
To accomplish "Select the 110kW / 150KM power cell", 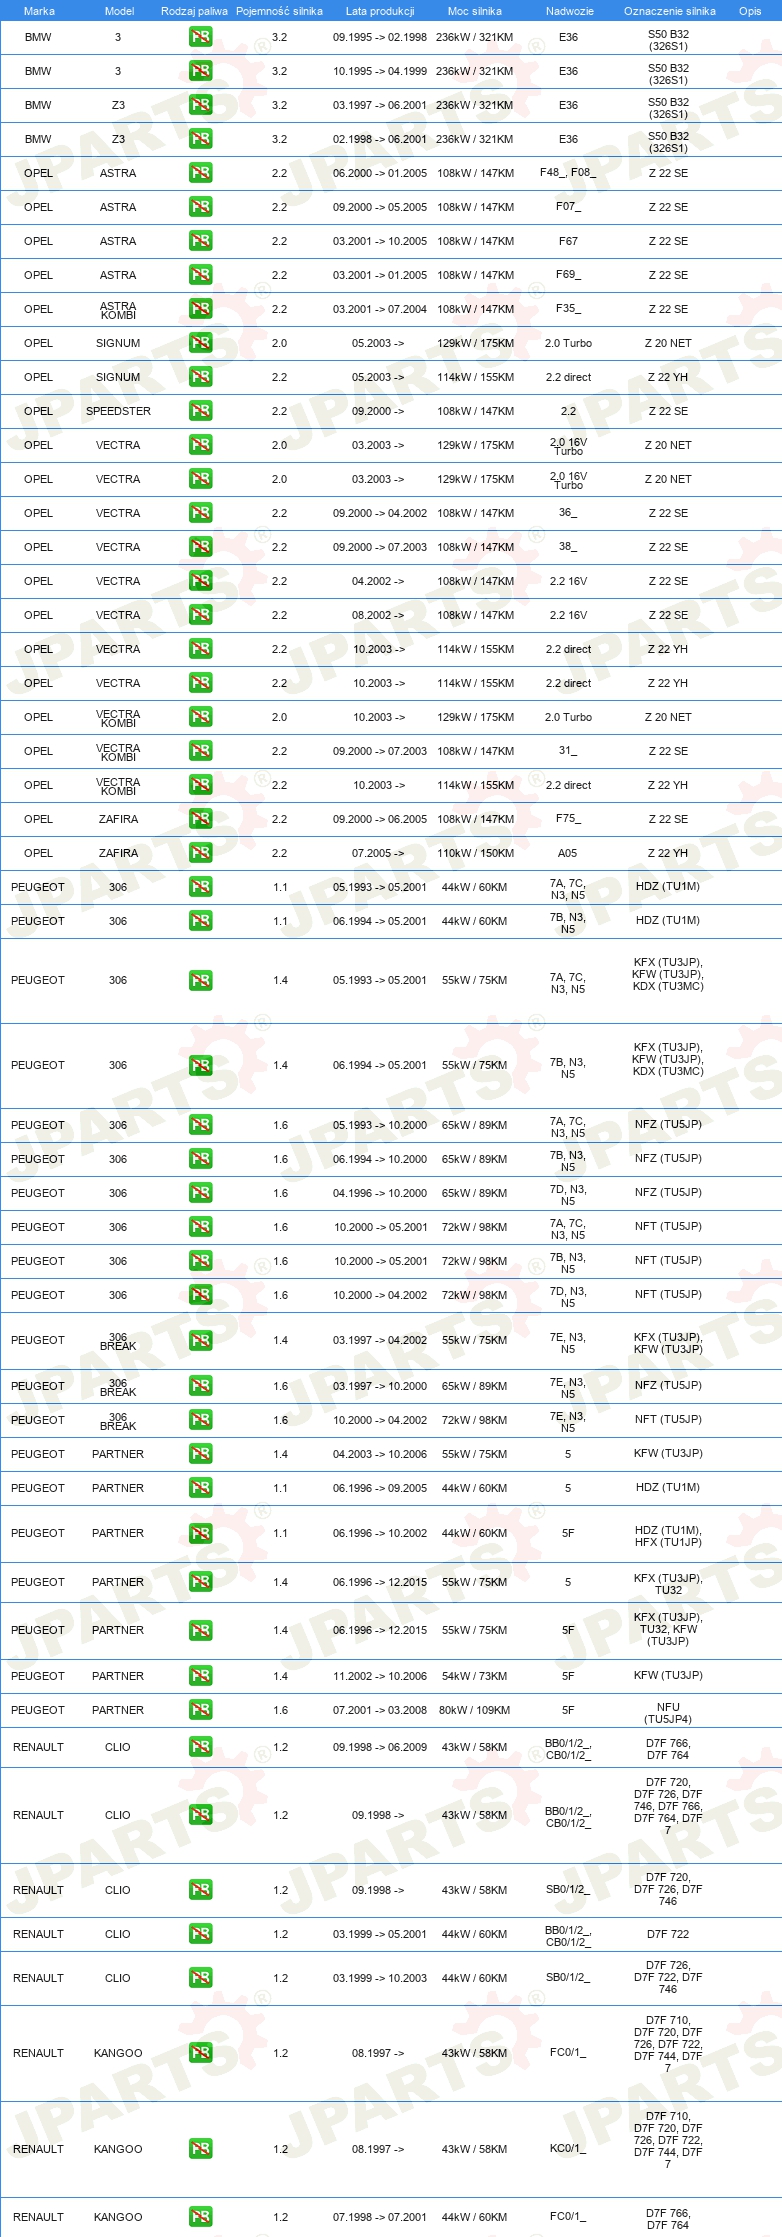I will pos(475,853).
